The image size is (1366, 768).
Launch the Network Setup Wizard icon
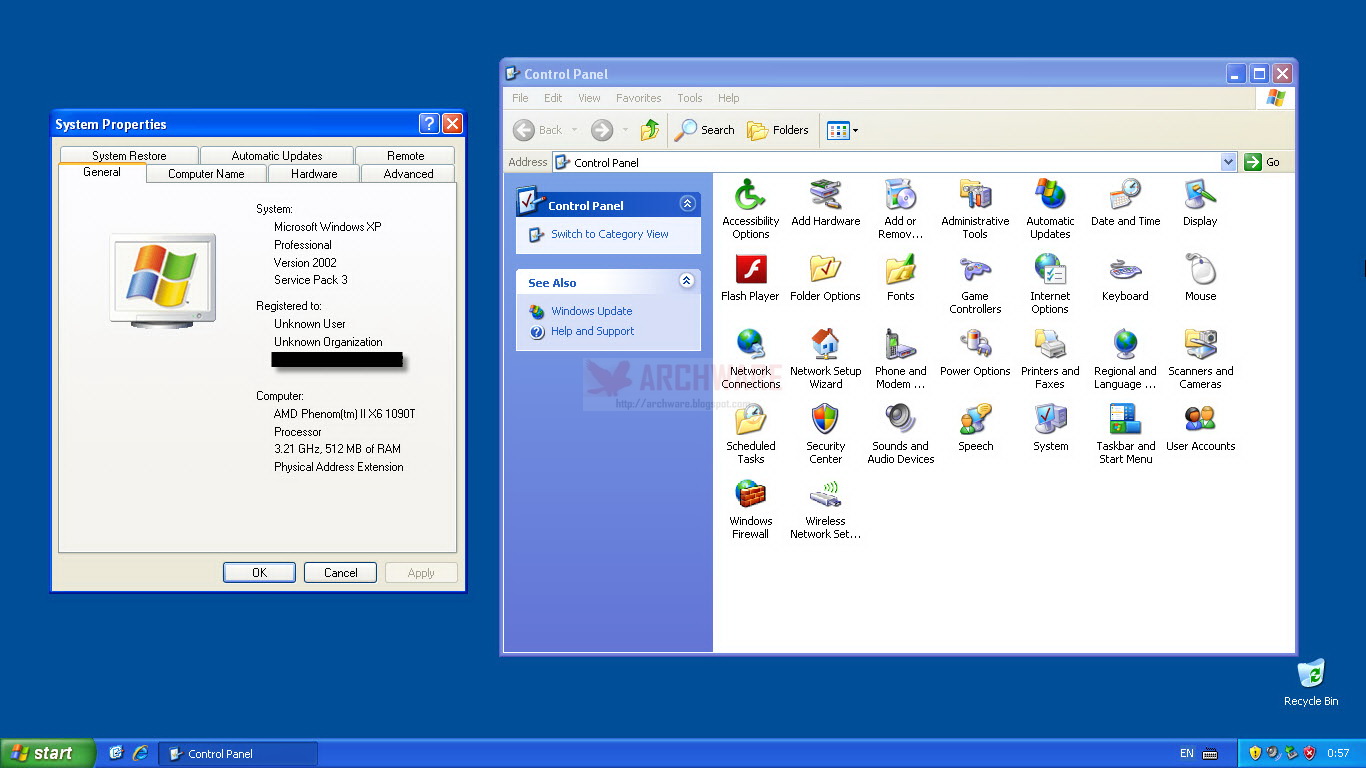(825, 358)
